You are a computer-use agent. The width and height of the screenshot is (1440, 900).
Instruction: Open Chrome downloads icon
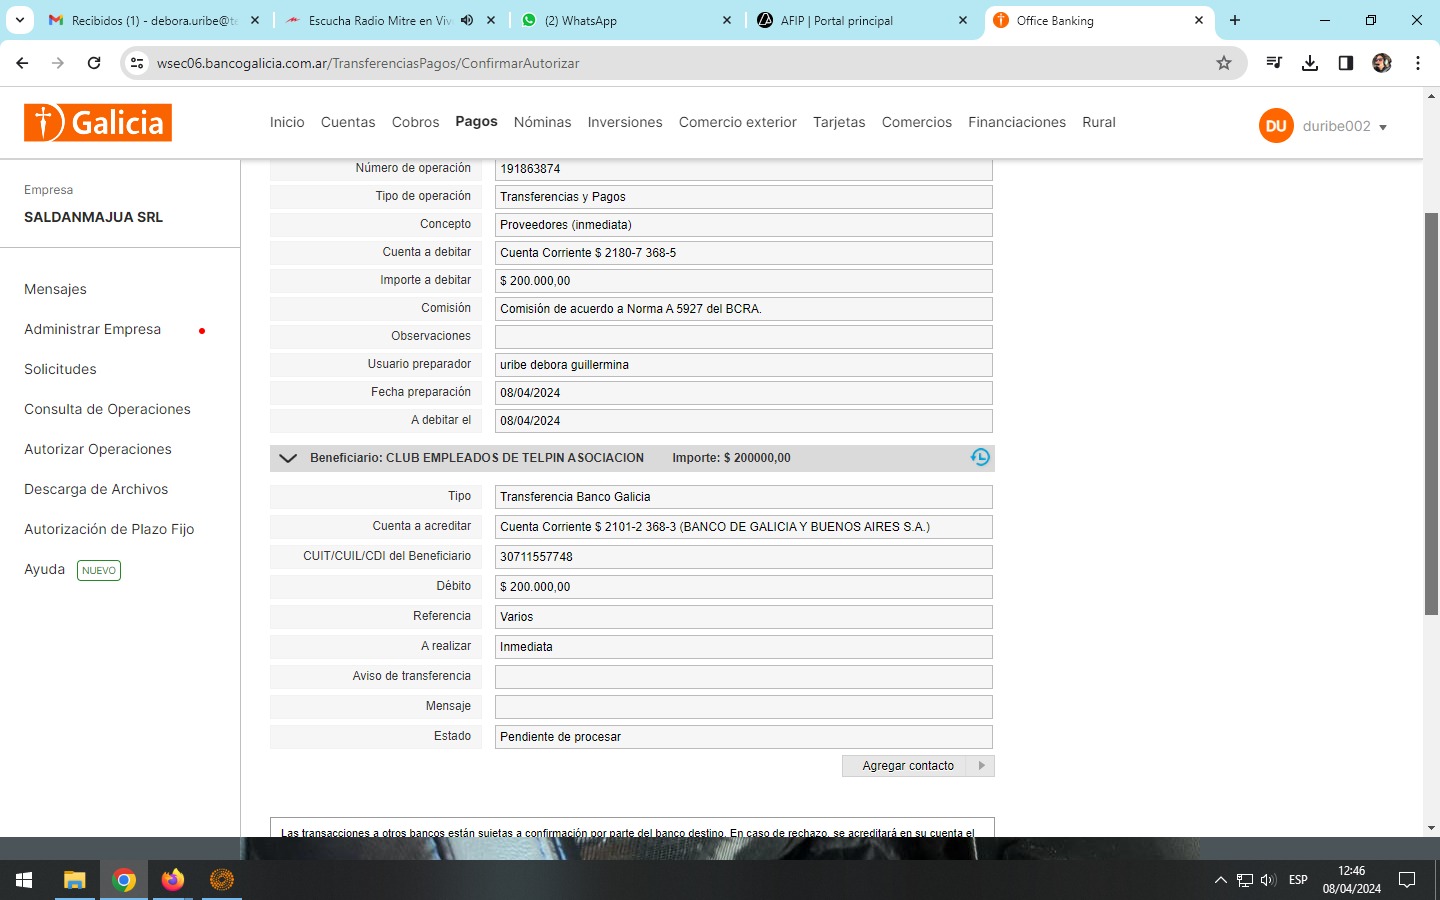click(1310, 63)
